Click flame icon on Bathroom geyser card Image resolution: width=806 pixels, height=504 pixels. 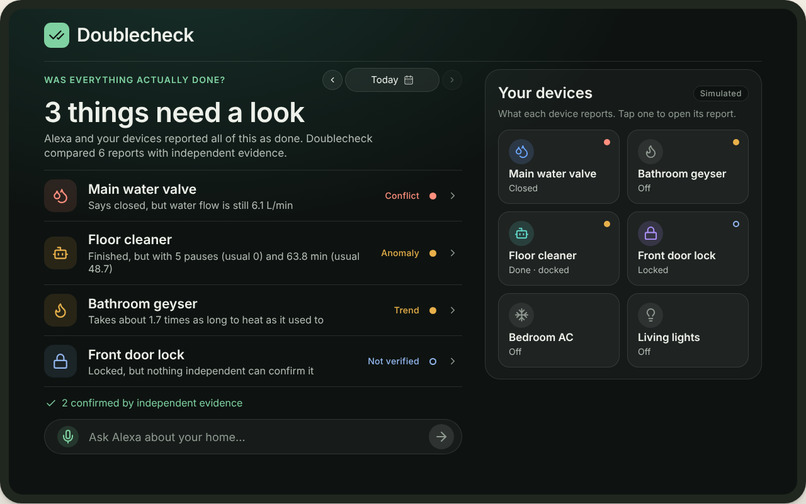tap(650, 152)
